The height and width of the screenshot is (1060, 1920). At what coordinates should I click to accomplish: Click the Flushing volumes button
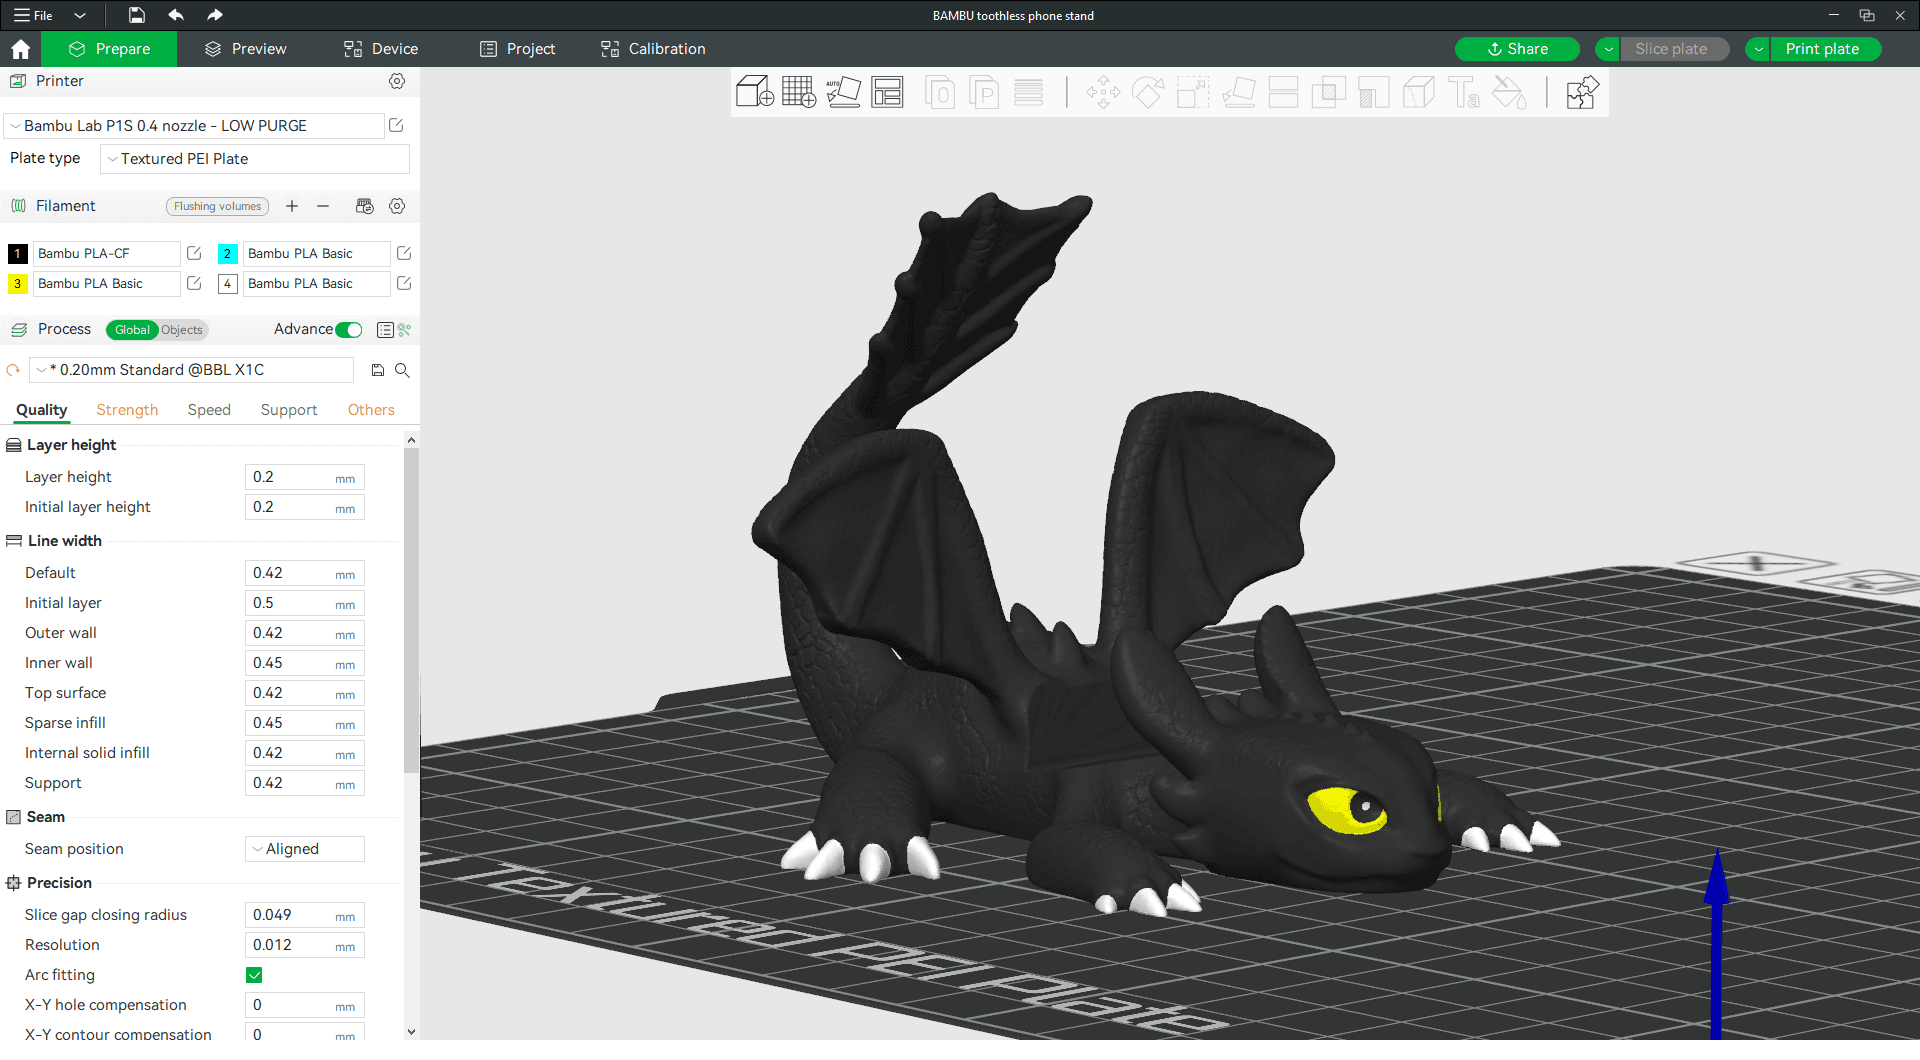[217, 207]
